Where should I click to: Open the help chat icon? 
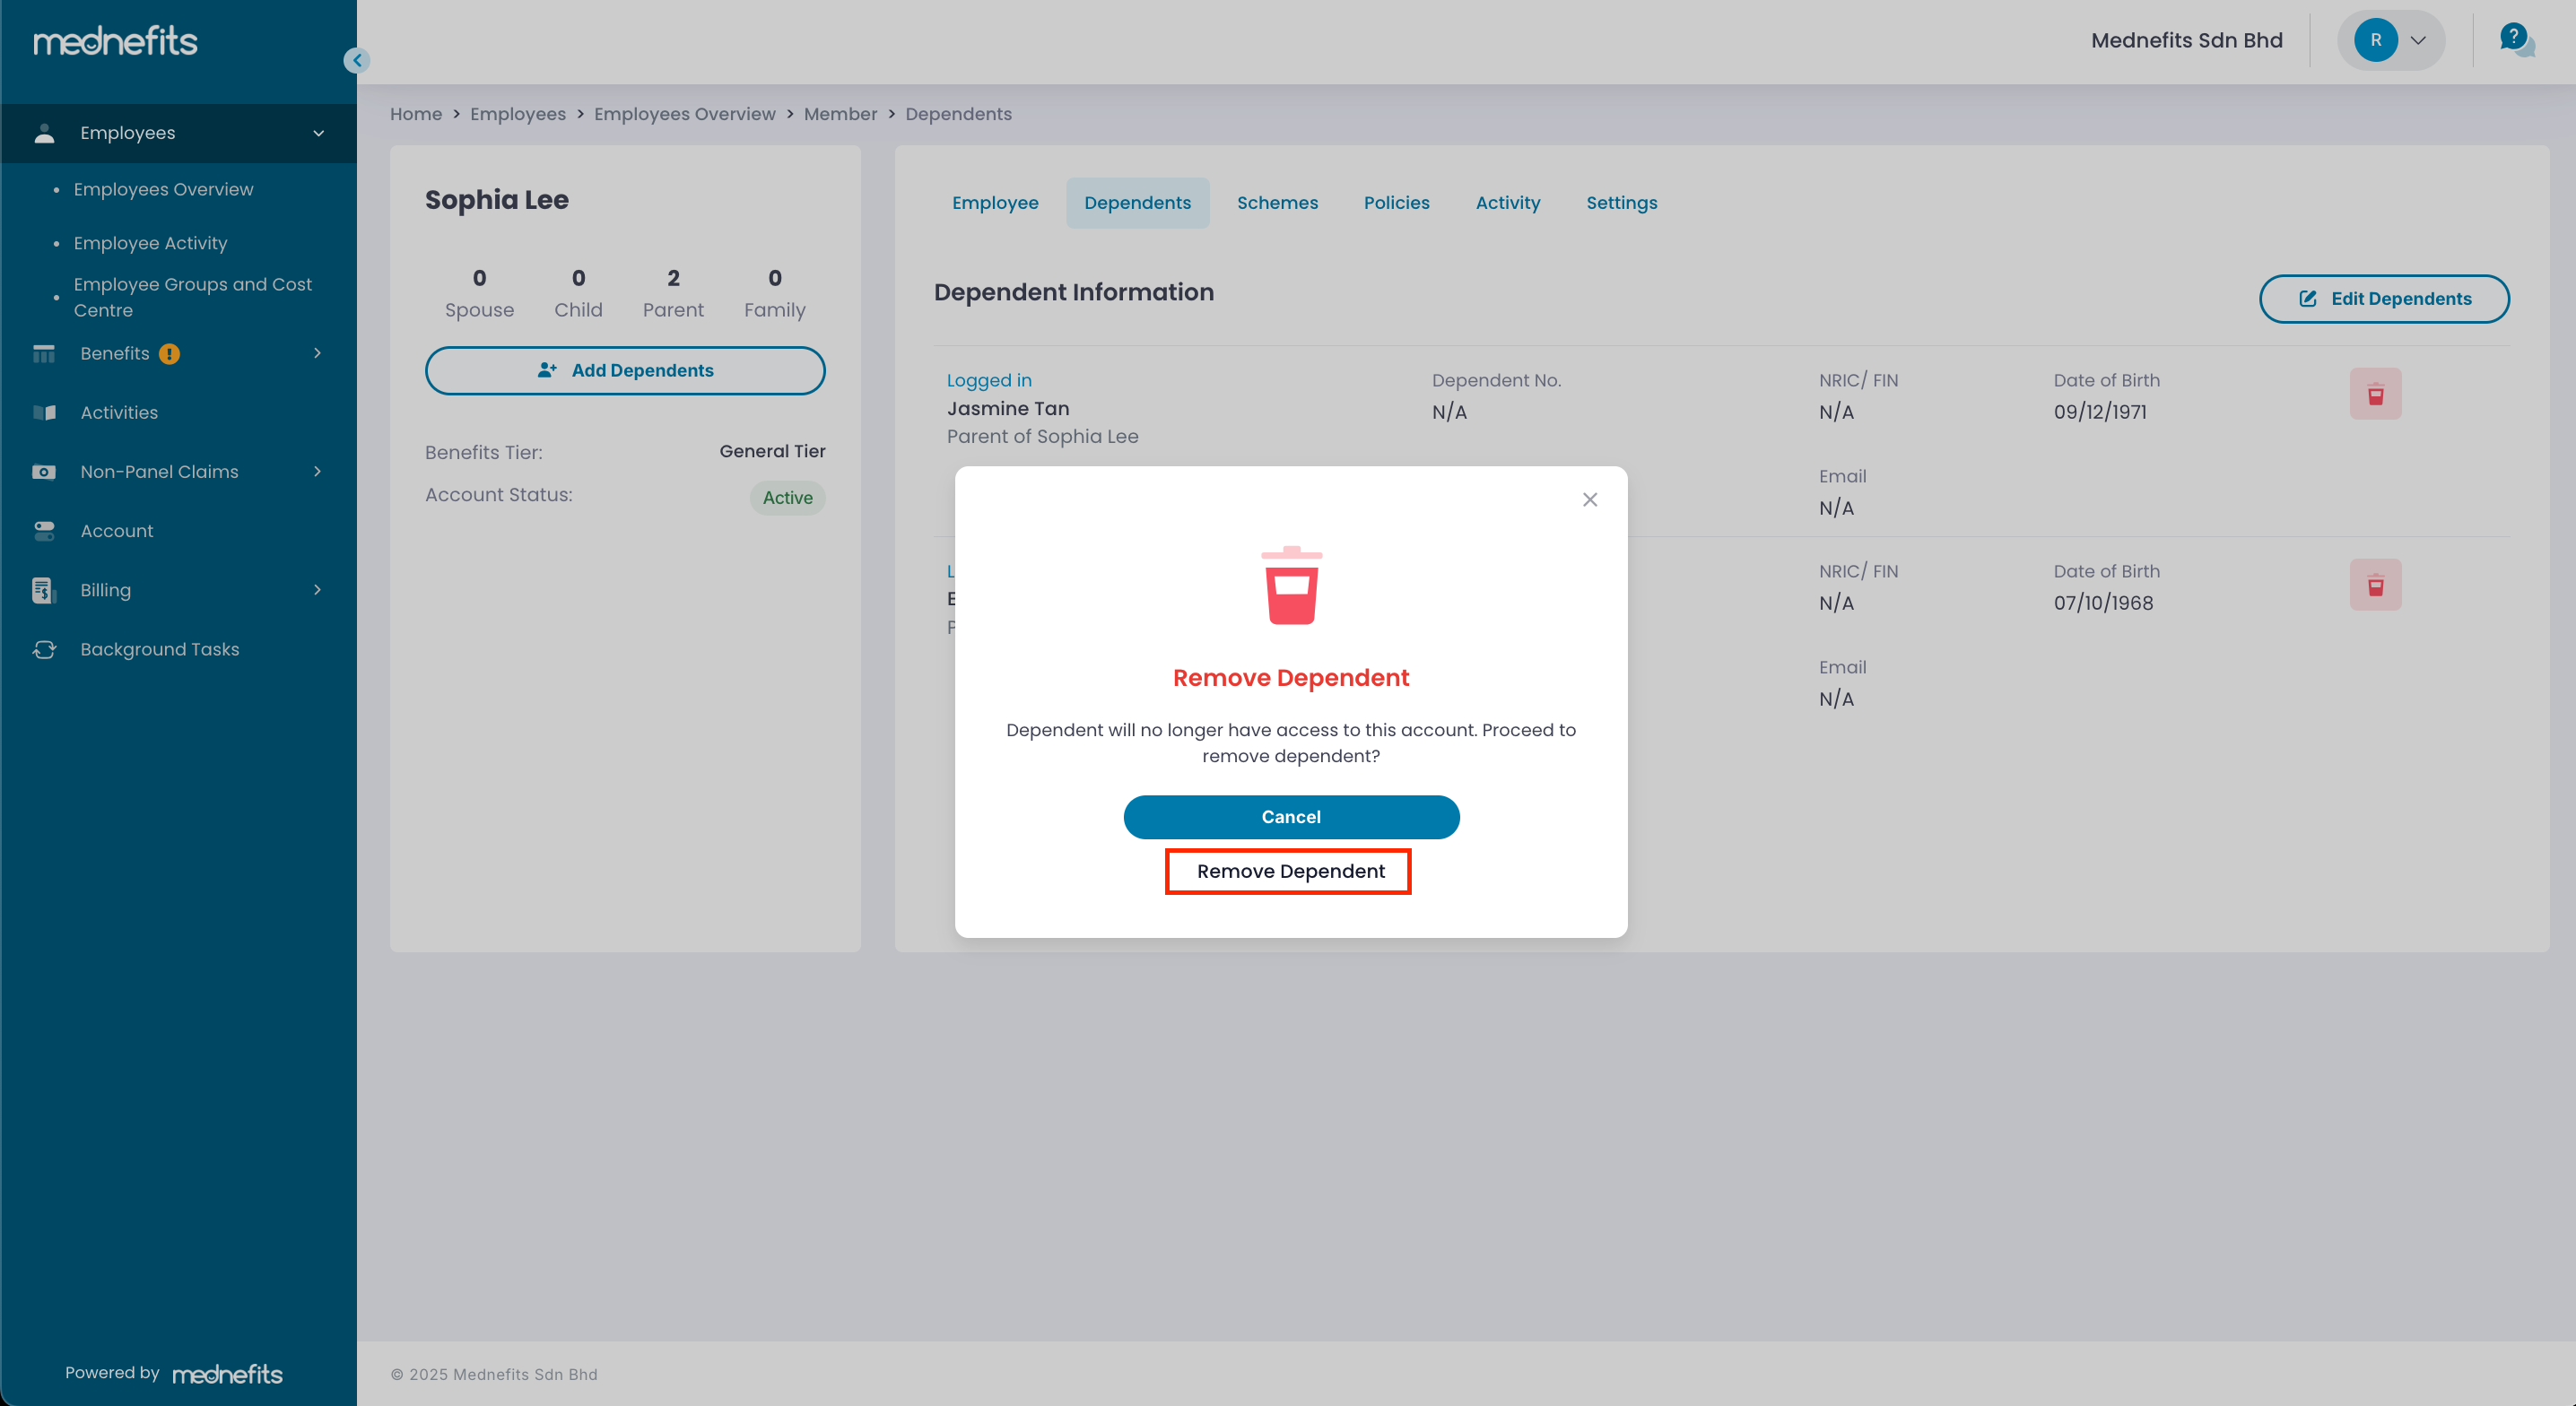click(2515, 40)
